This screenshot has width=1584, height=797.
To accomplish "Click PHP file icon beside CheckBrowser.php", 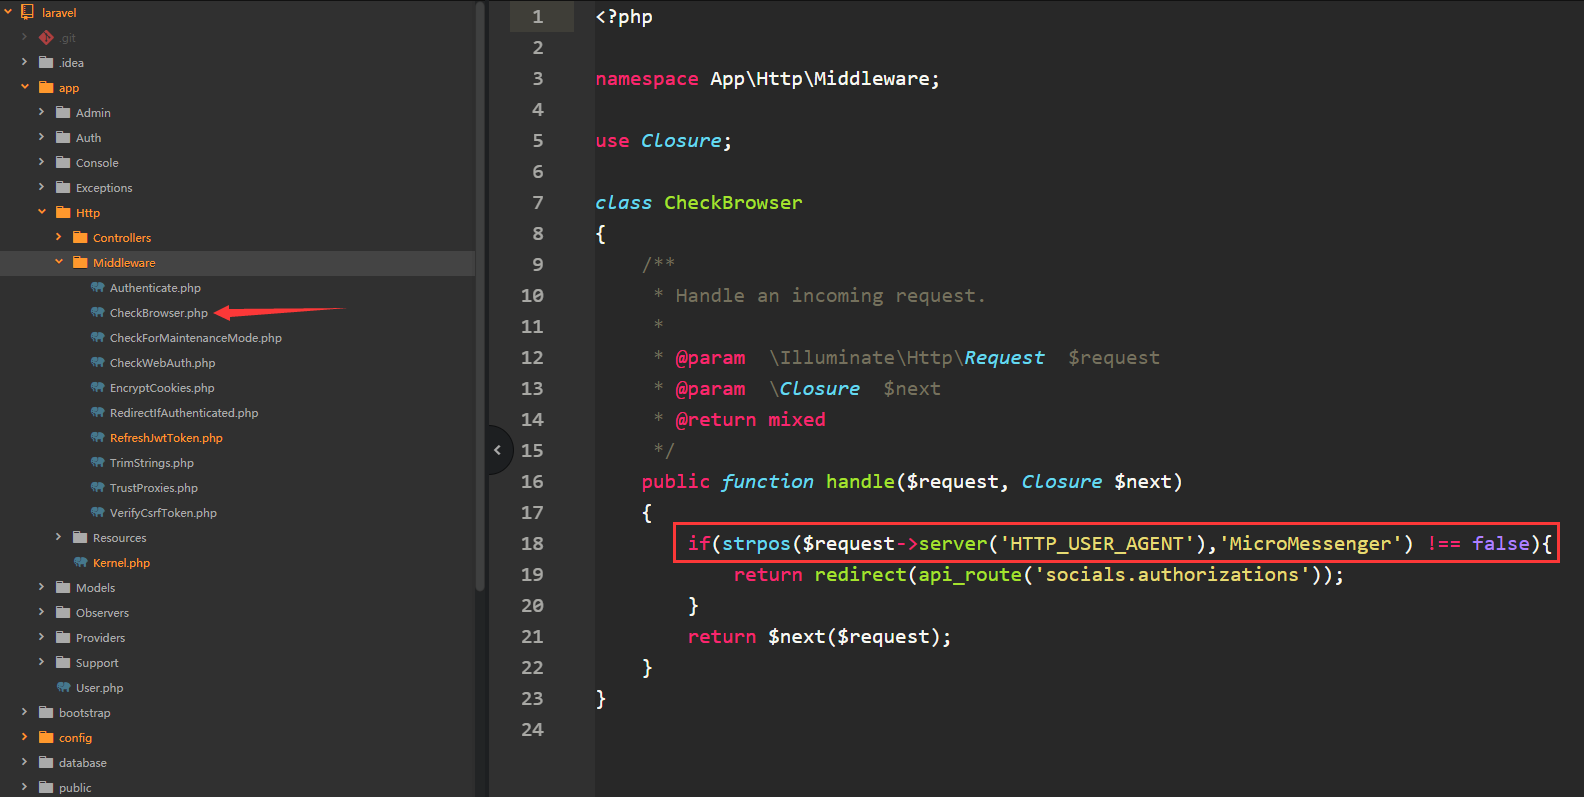I will pyautogui.click(x=97, y=312).
